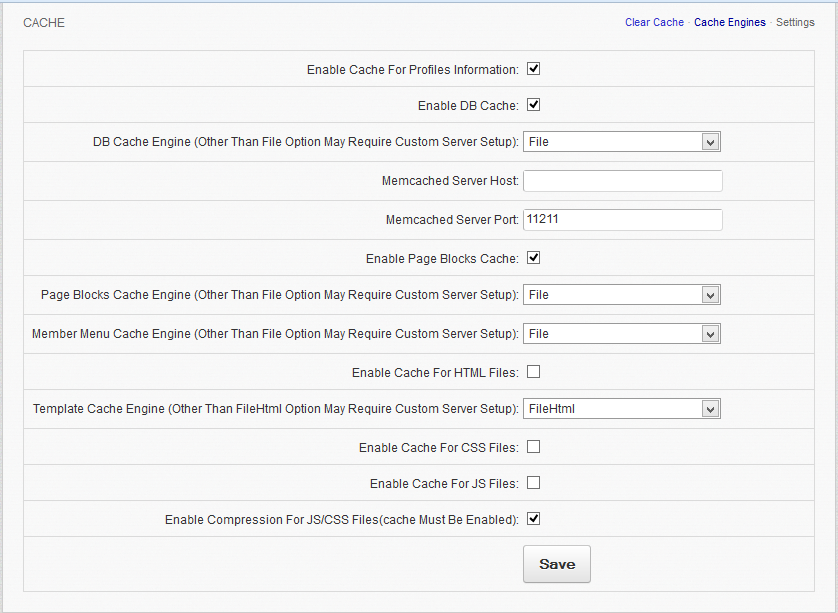Expand Page Blocks Cache Engine dropdown
This screenshot has width=838, height=613.
pos(621,295)
